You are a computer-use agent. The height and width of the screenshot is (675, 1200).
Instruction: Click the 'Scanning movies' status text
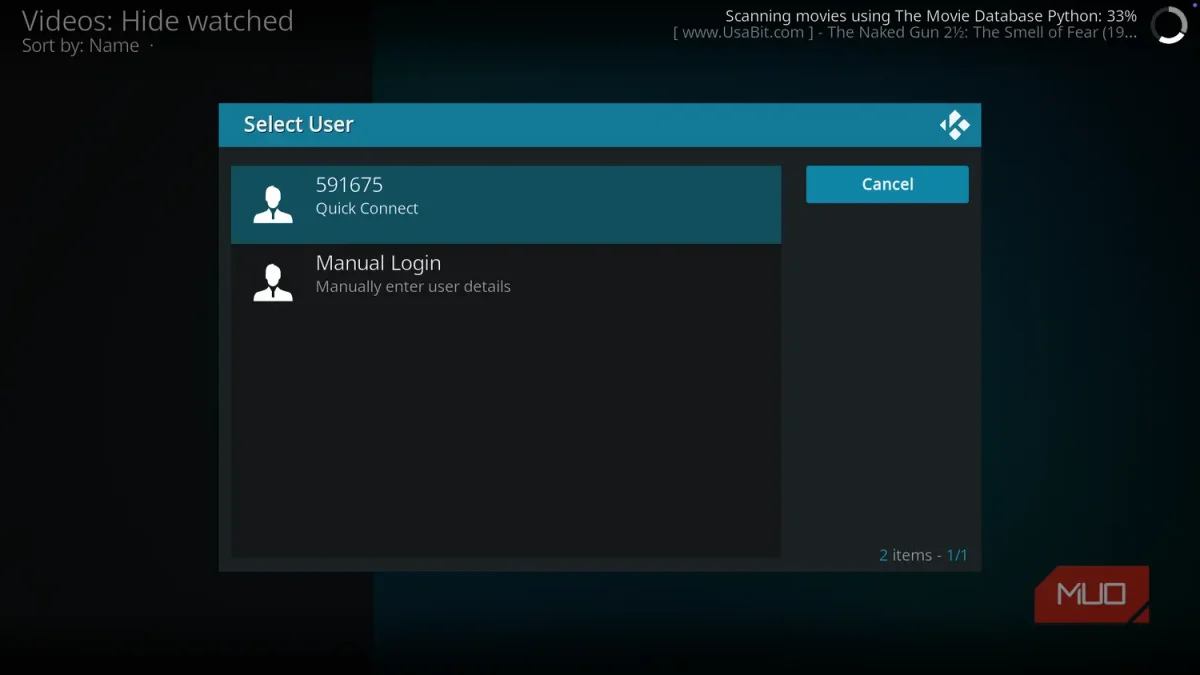click(931, 16)
